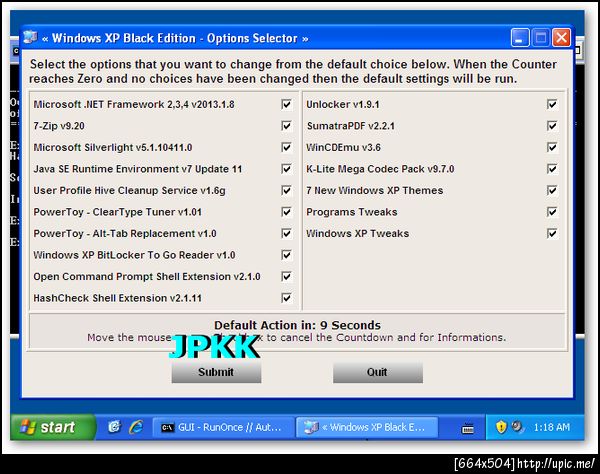600x474 pixels.
Task: Launch Internet Explorer from Quick Launch
Action: [136, 427]
